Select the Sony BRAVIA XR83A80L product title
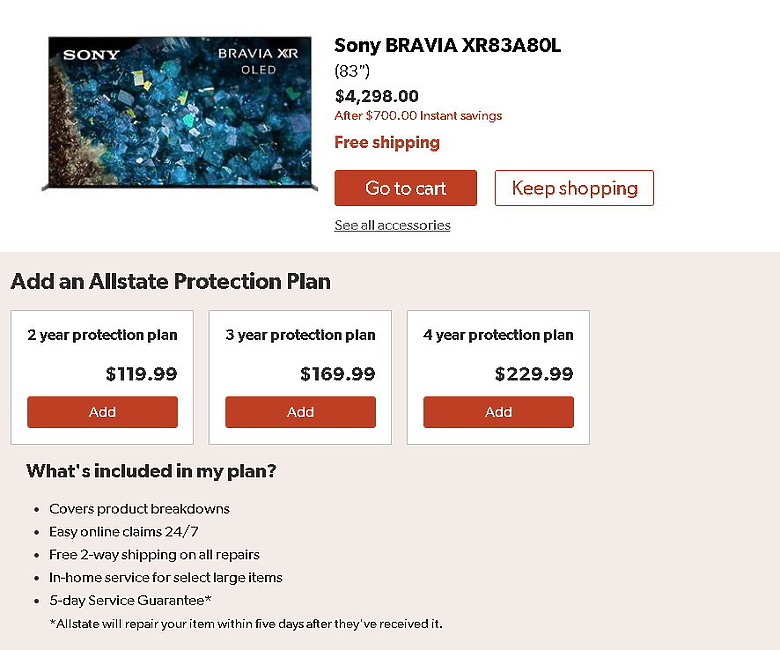The image size is (780, 650). point(448,45)
